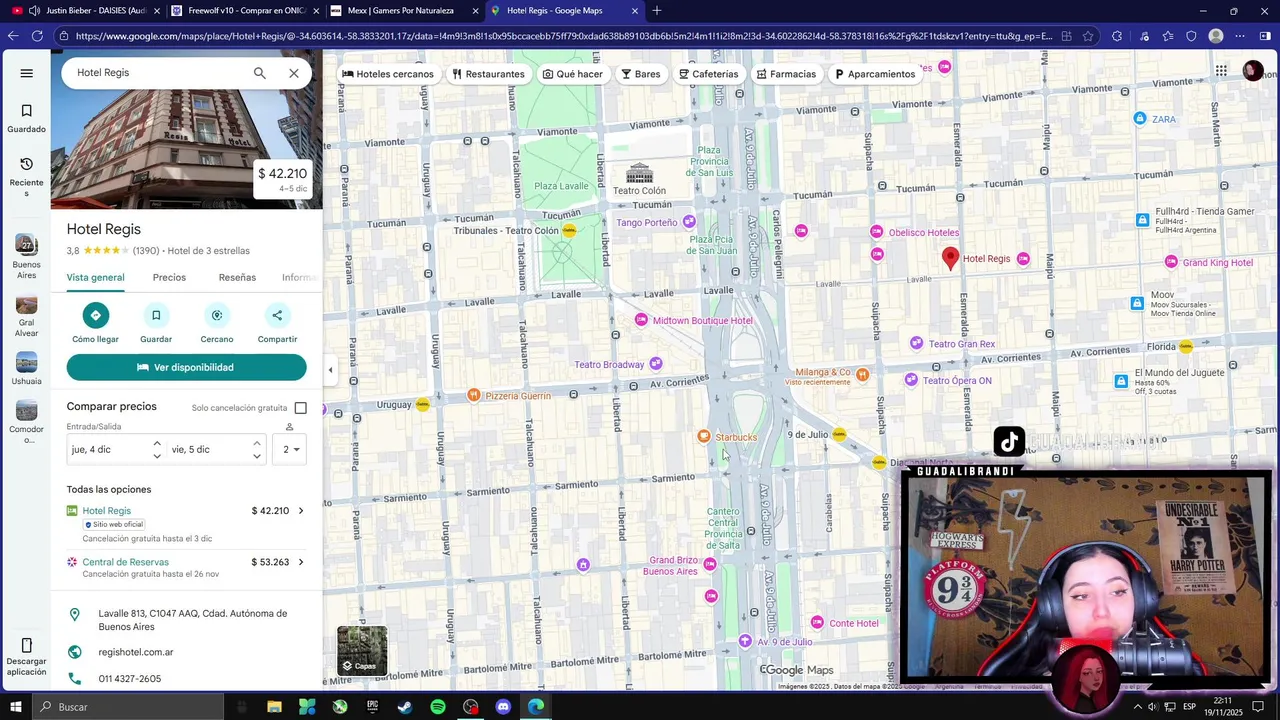Filter by Restaurantes chip

(x=488, y=74)
